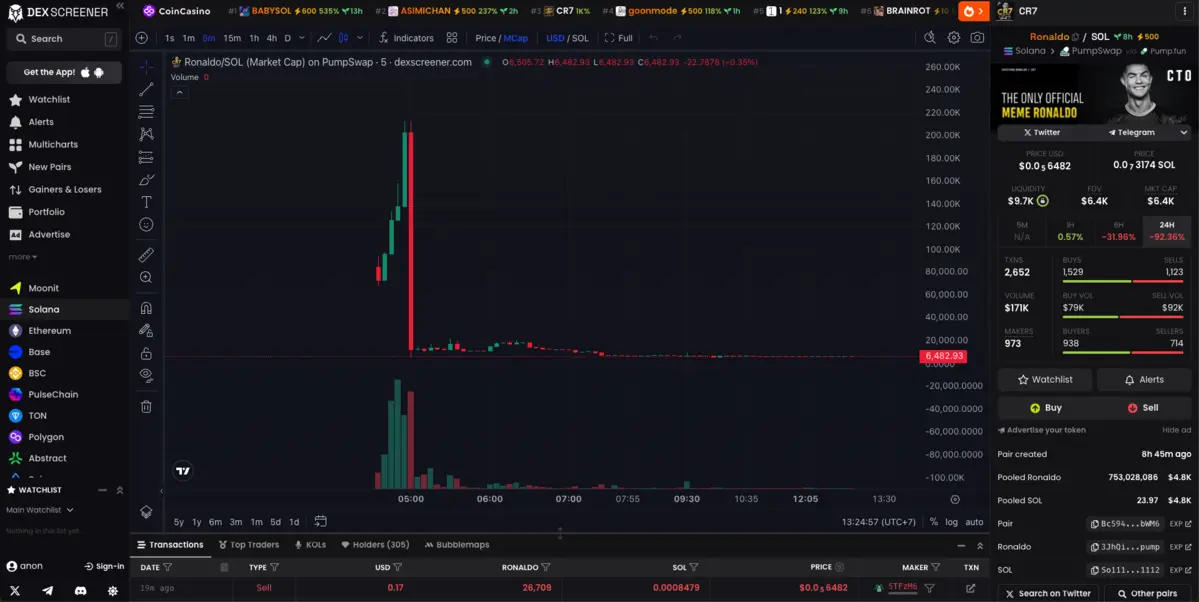Switch to the Top Traders tab
1199x602 pixels.
249,545
